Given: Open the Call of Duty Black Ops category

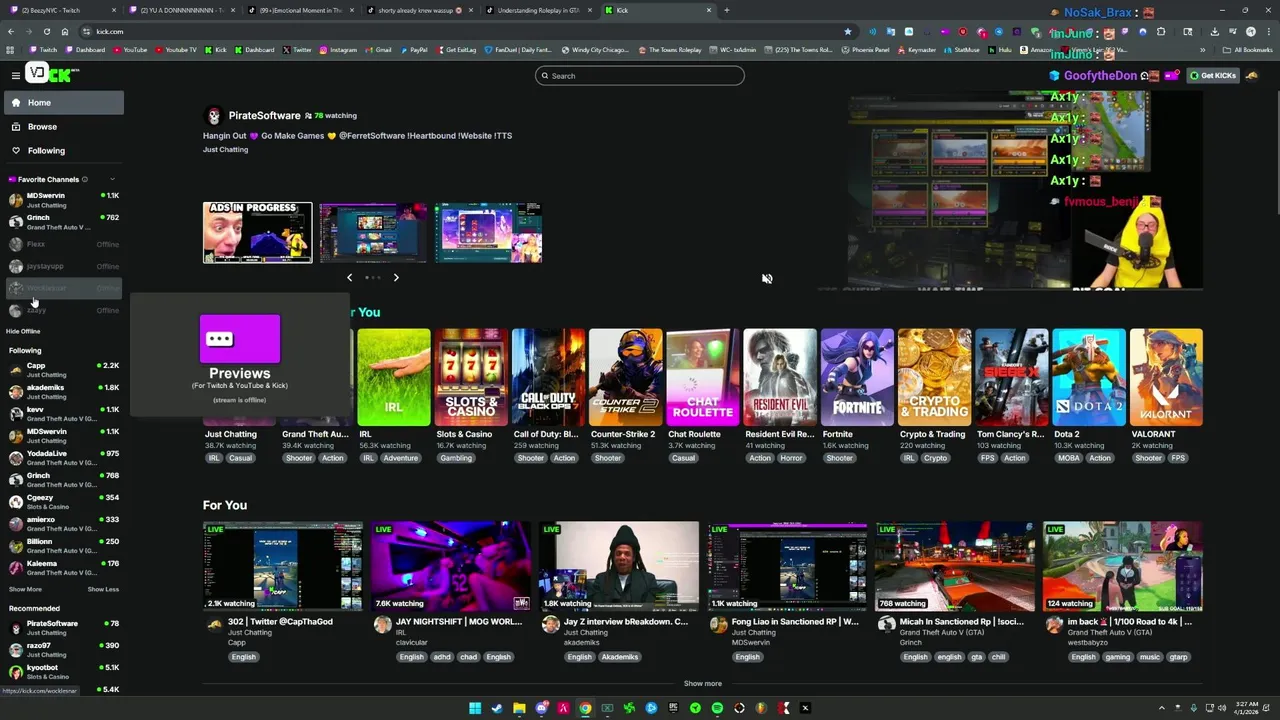Looking at the screenshot, I should point(548,377).
